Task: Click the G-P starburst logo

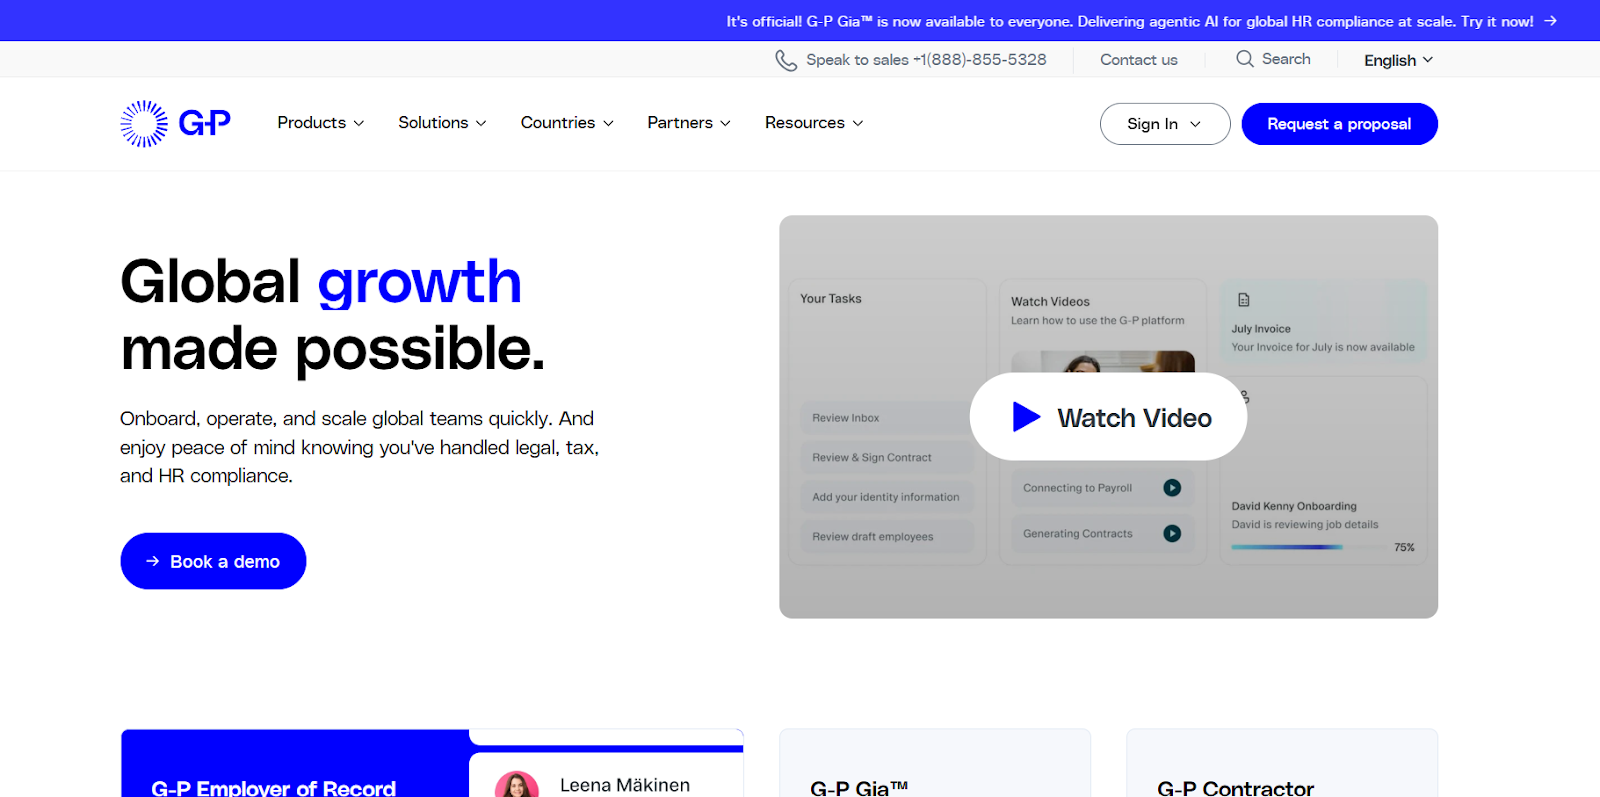Action: (x=175, y=124)
